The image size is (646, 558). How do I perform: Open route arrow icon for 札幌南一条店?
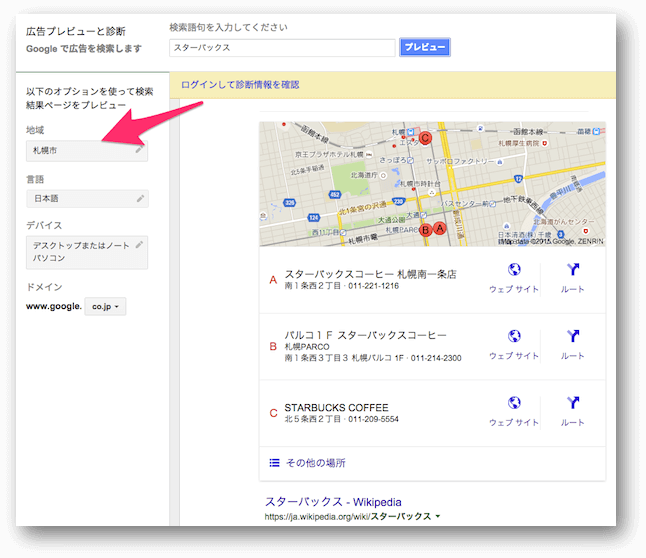(x=573, y=270)
